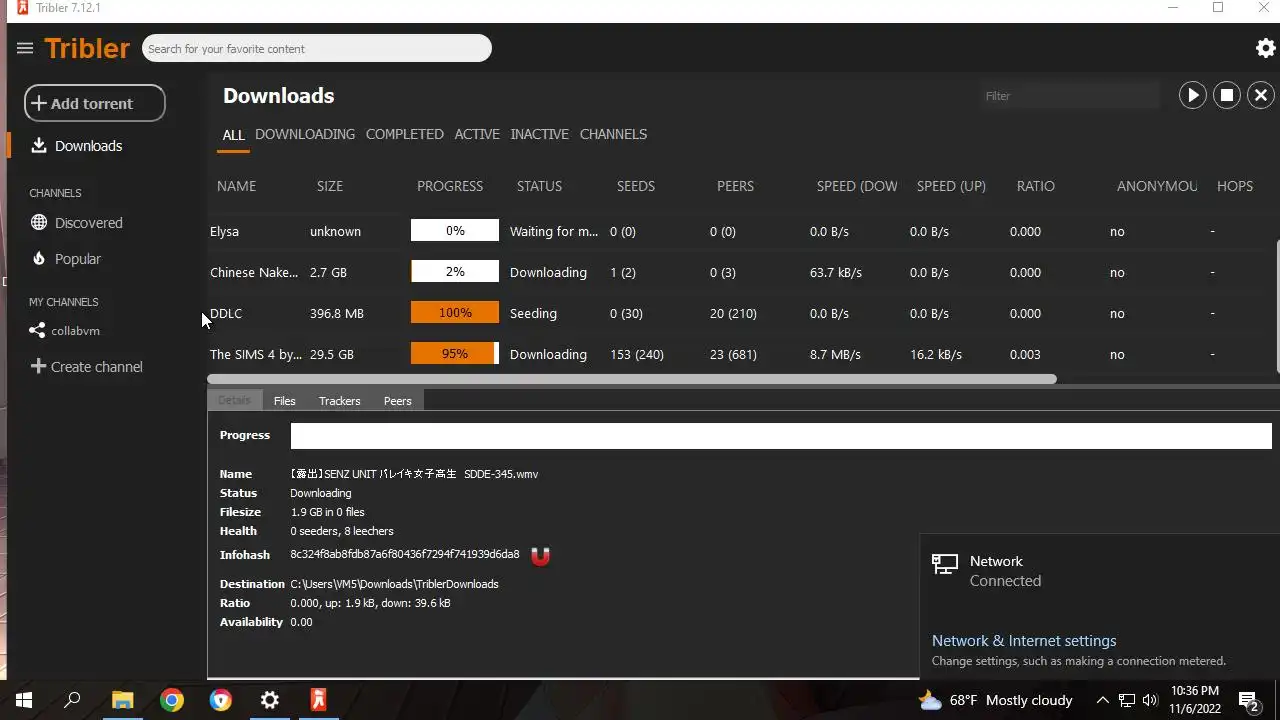Open the weather widget showing 68°F
Screen dimensions: 1280x720
[996, 700]
